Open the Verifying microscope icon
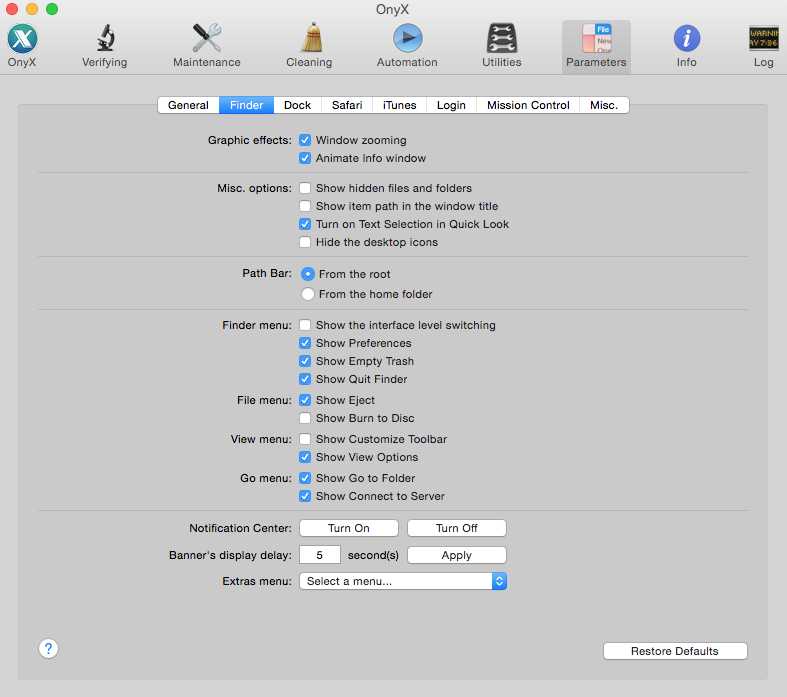The height and width of the screenshot is (697, 787). click(105, 39)
